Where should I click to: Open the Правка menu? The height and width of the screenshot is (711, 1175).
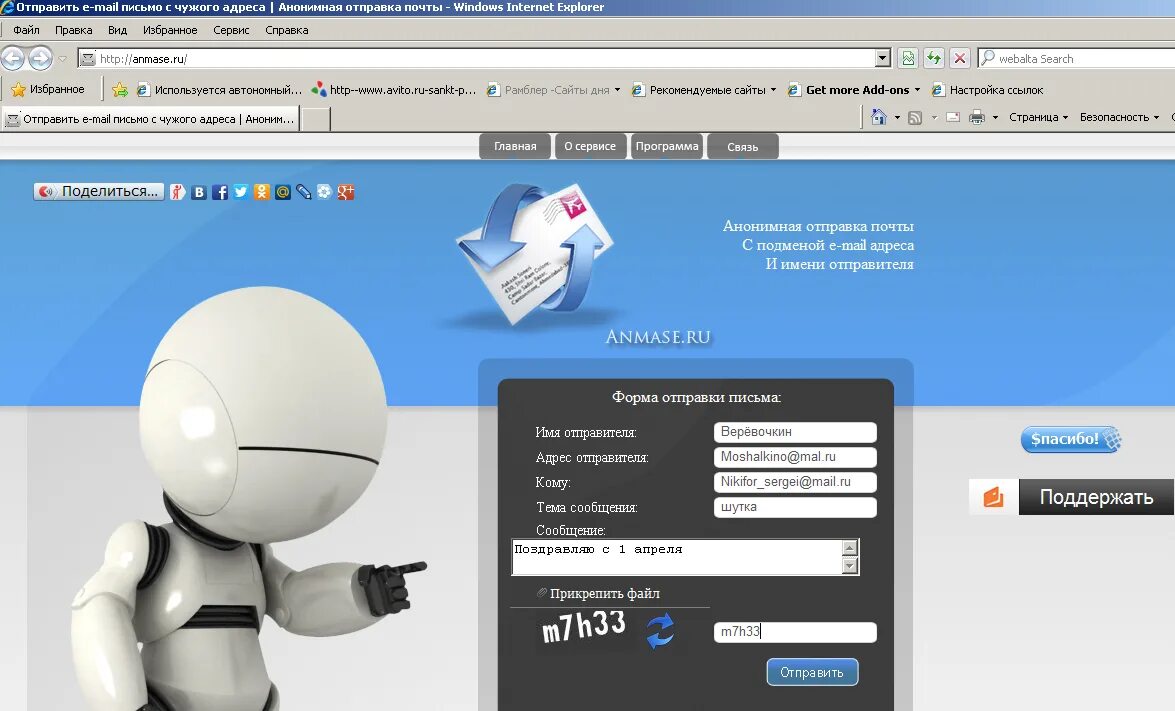(x=73, y=30)
